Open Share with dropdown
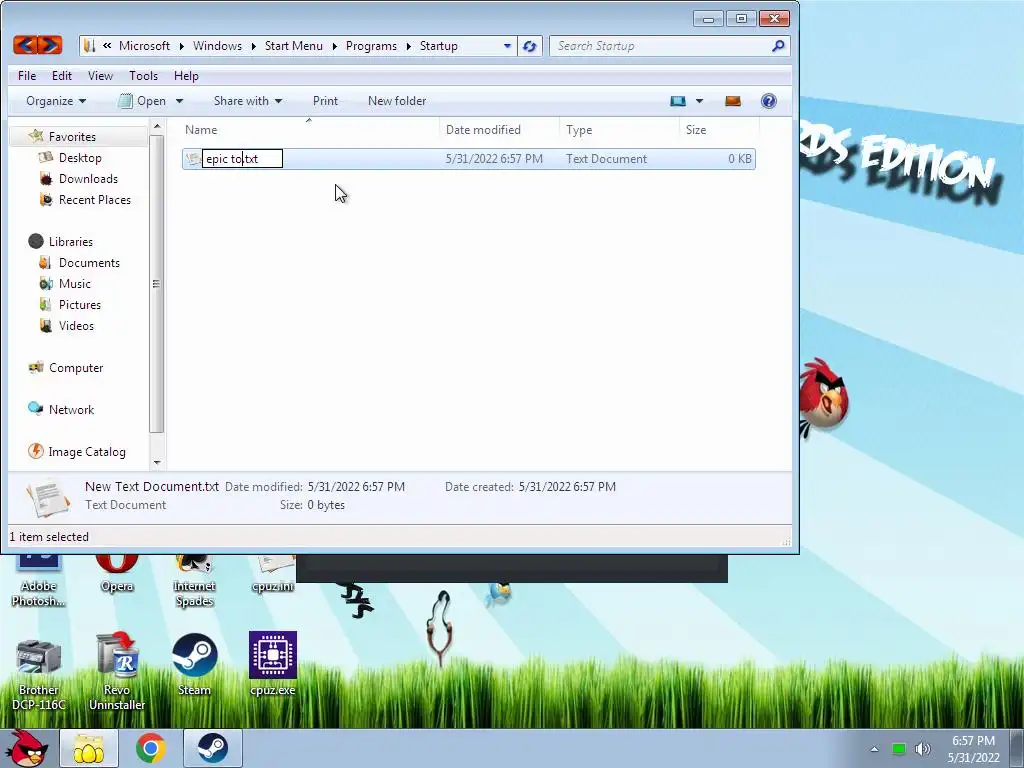Image resolution: width=1024 pixels, height=768 pixels. [x=248, y=101]
